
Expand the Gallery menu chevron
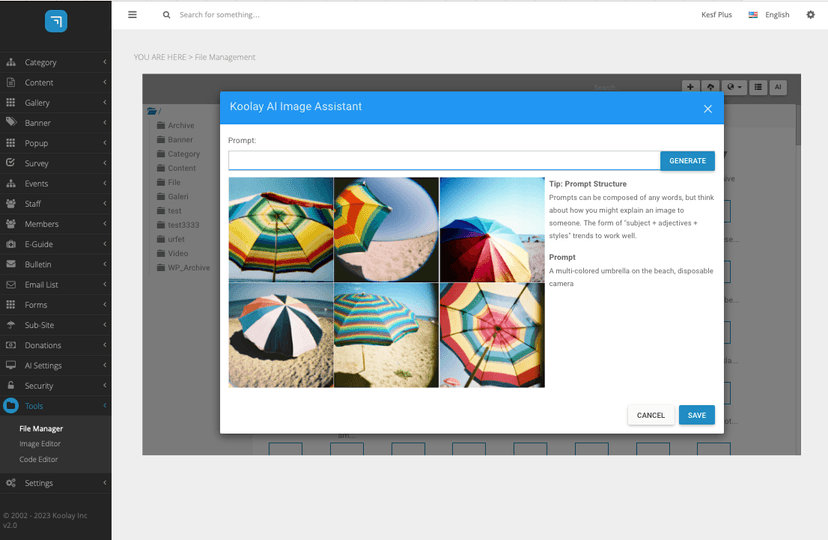point(105,102)
